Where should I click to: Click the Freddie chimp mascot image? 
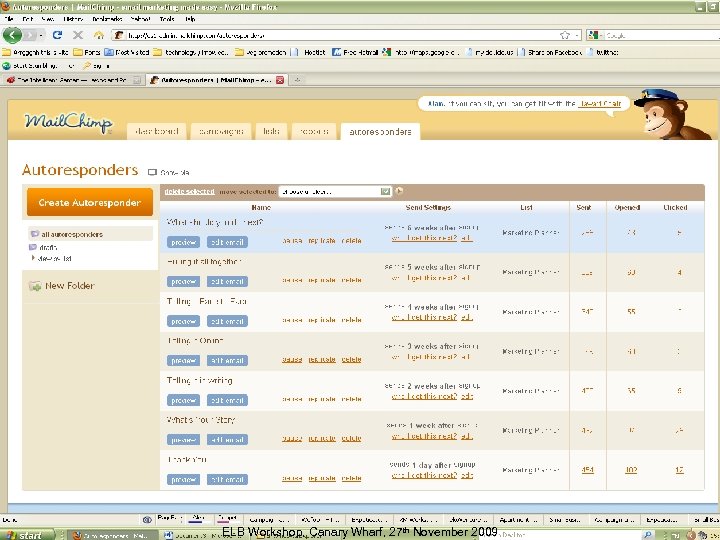click(x=671, y=114)
